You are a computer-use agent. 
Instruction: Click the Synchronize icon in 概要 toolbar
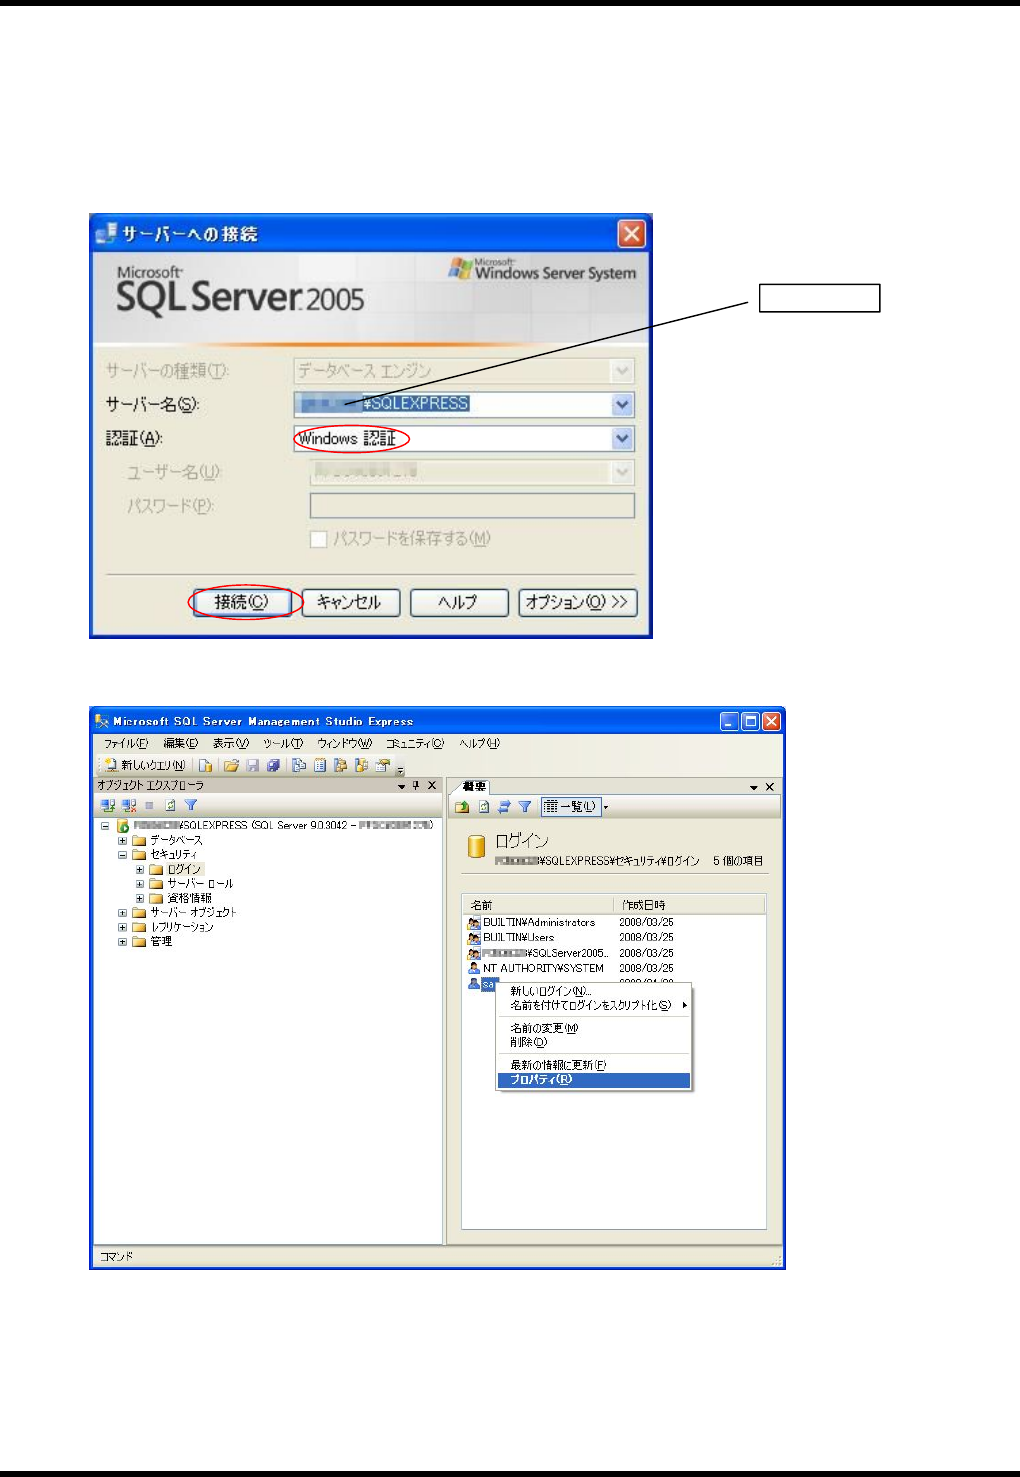tap(504, 806)
